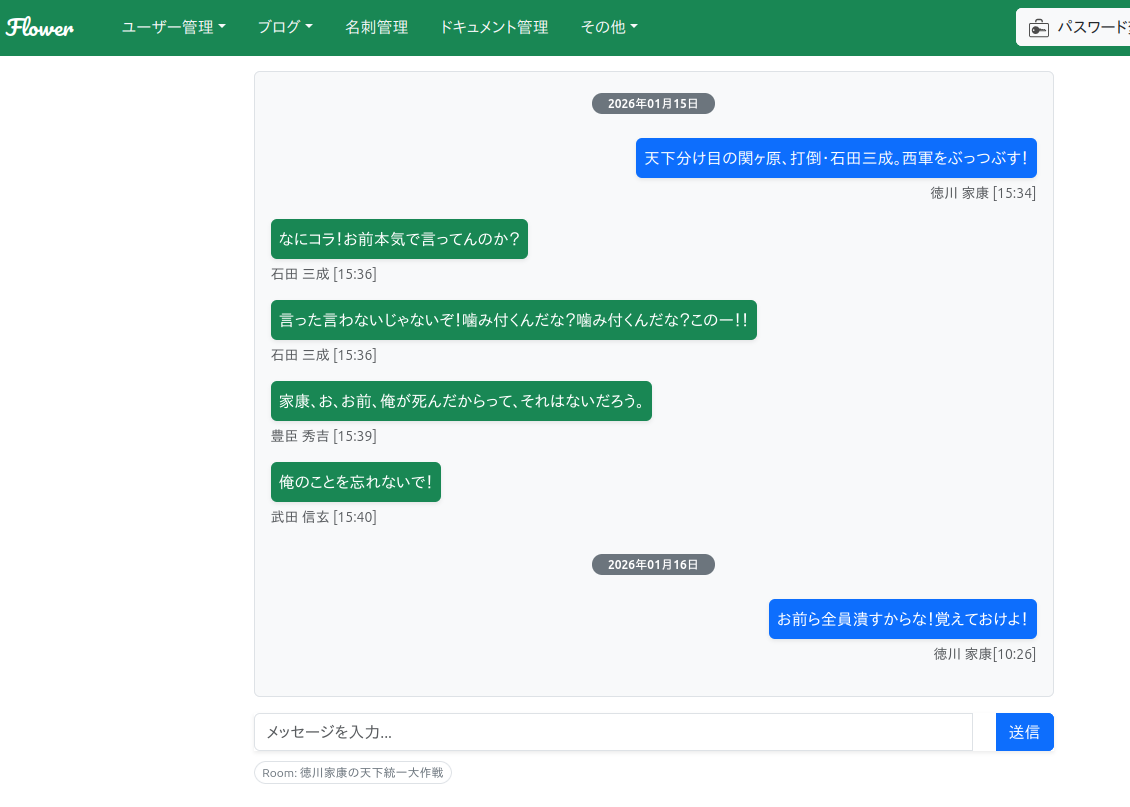Viewport: 1130px width, 807px height.
Task: Open ドキュメント管理 in navbar
Action: 494,27
